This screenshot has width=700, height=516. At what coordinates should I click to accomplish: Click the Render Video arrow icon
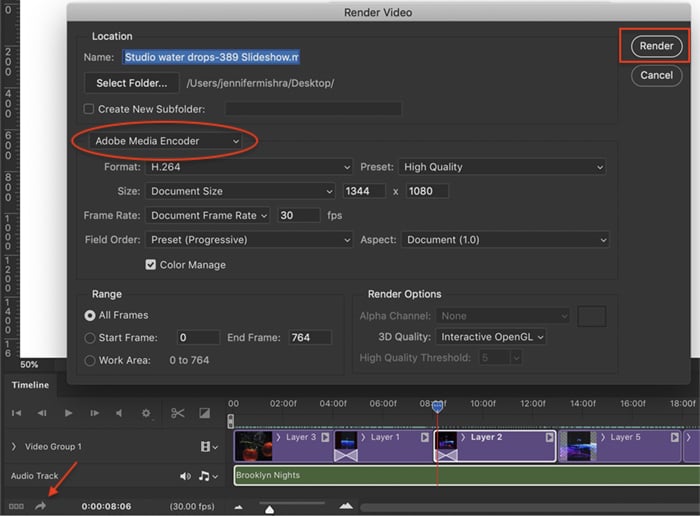click(41, 506)
